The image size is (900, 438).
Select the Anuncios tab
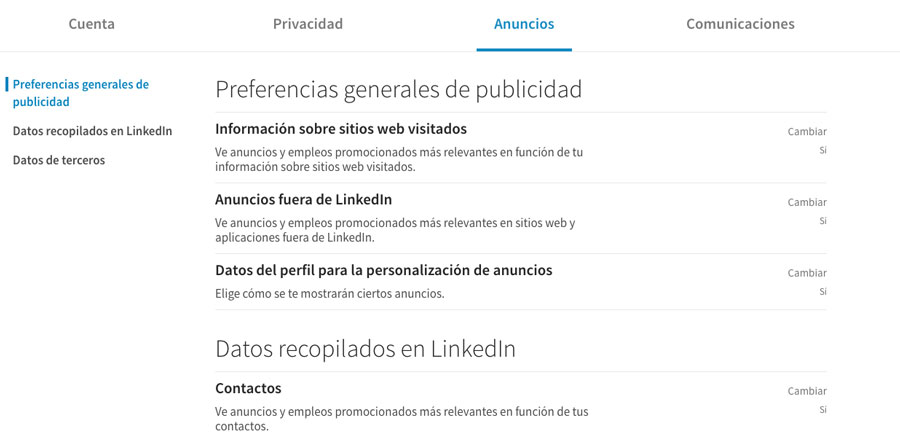pos(524,24)
